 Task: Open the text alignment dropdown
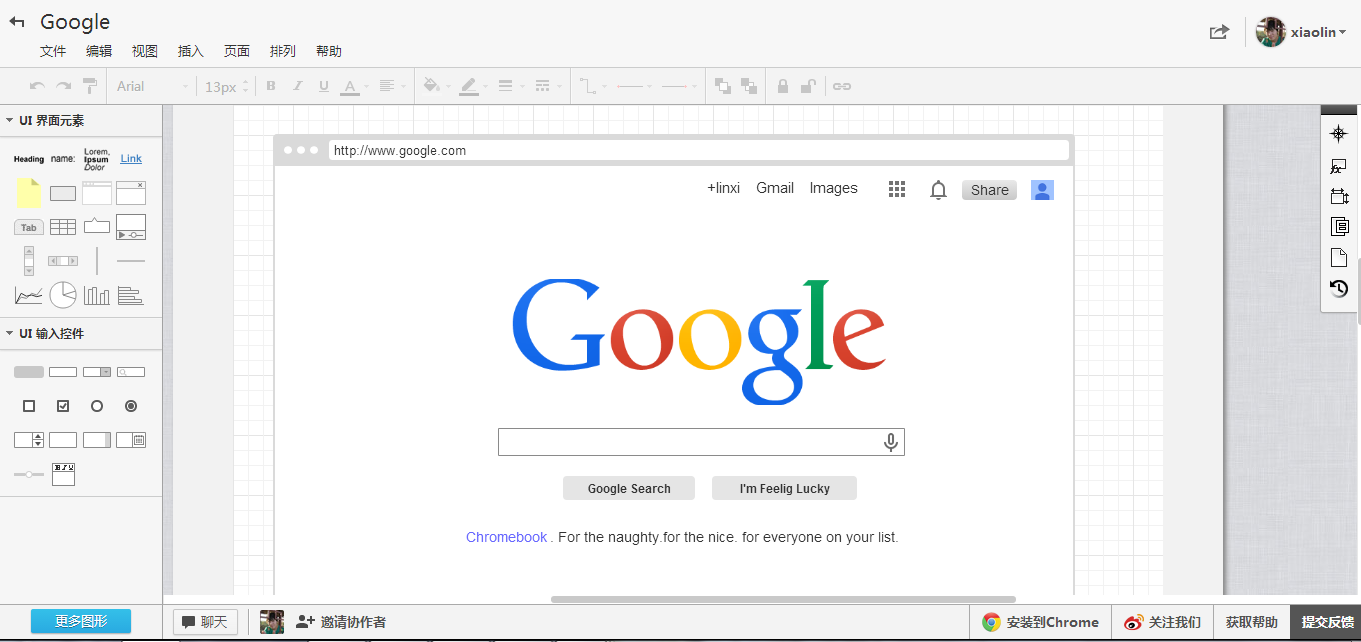390,86
